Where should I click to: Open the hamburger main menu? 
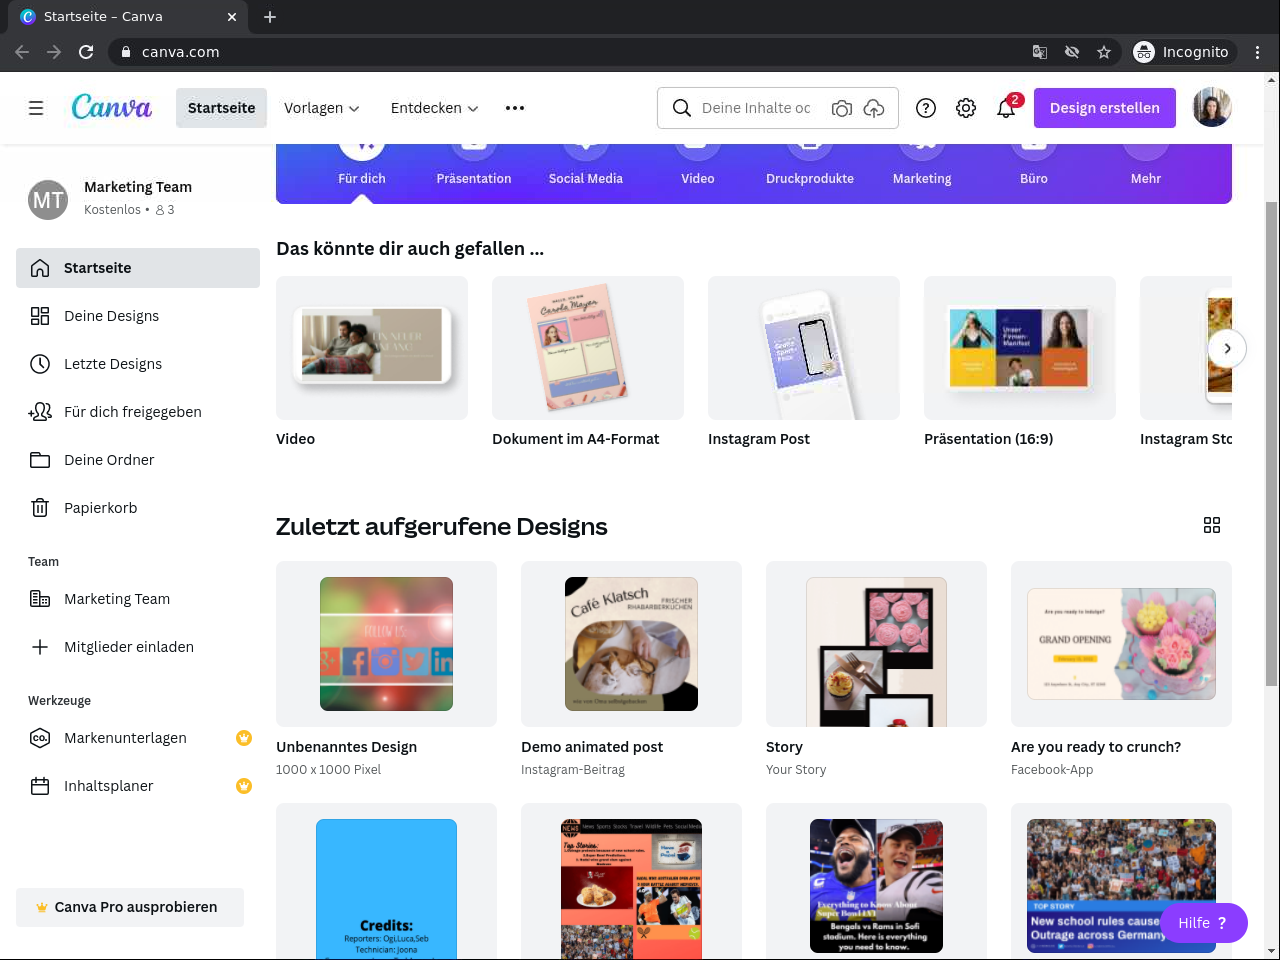(x=36, y=108)
